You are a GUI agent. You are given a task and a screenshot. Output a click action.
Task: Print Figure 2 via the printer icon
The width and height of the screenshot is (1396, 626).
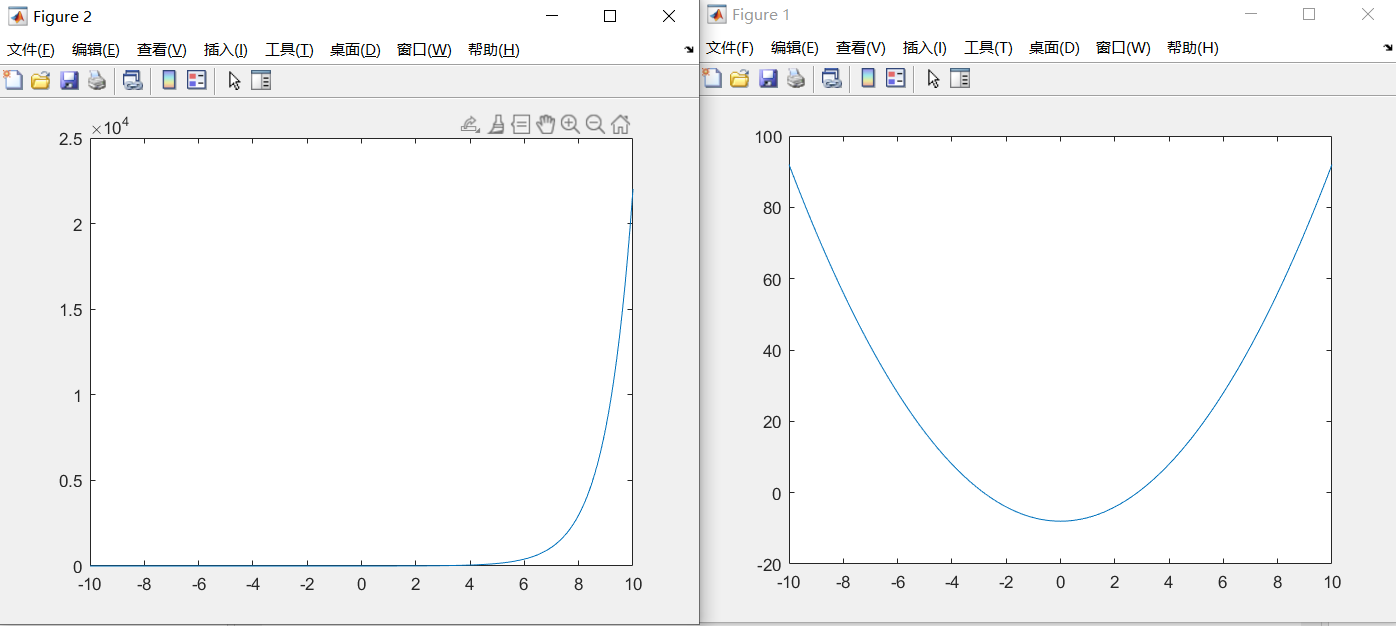pyautogui.click(x=97, y=79)
